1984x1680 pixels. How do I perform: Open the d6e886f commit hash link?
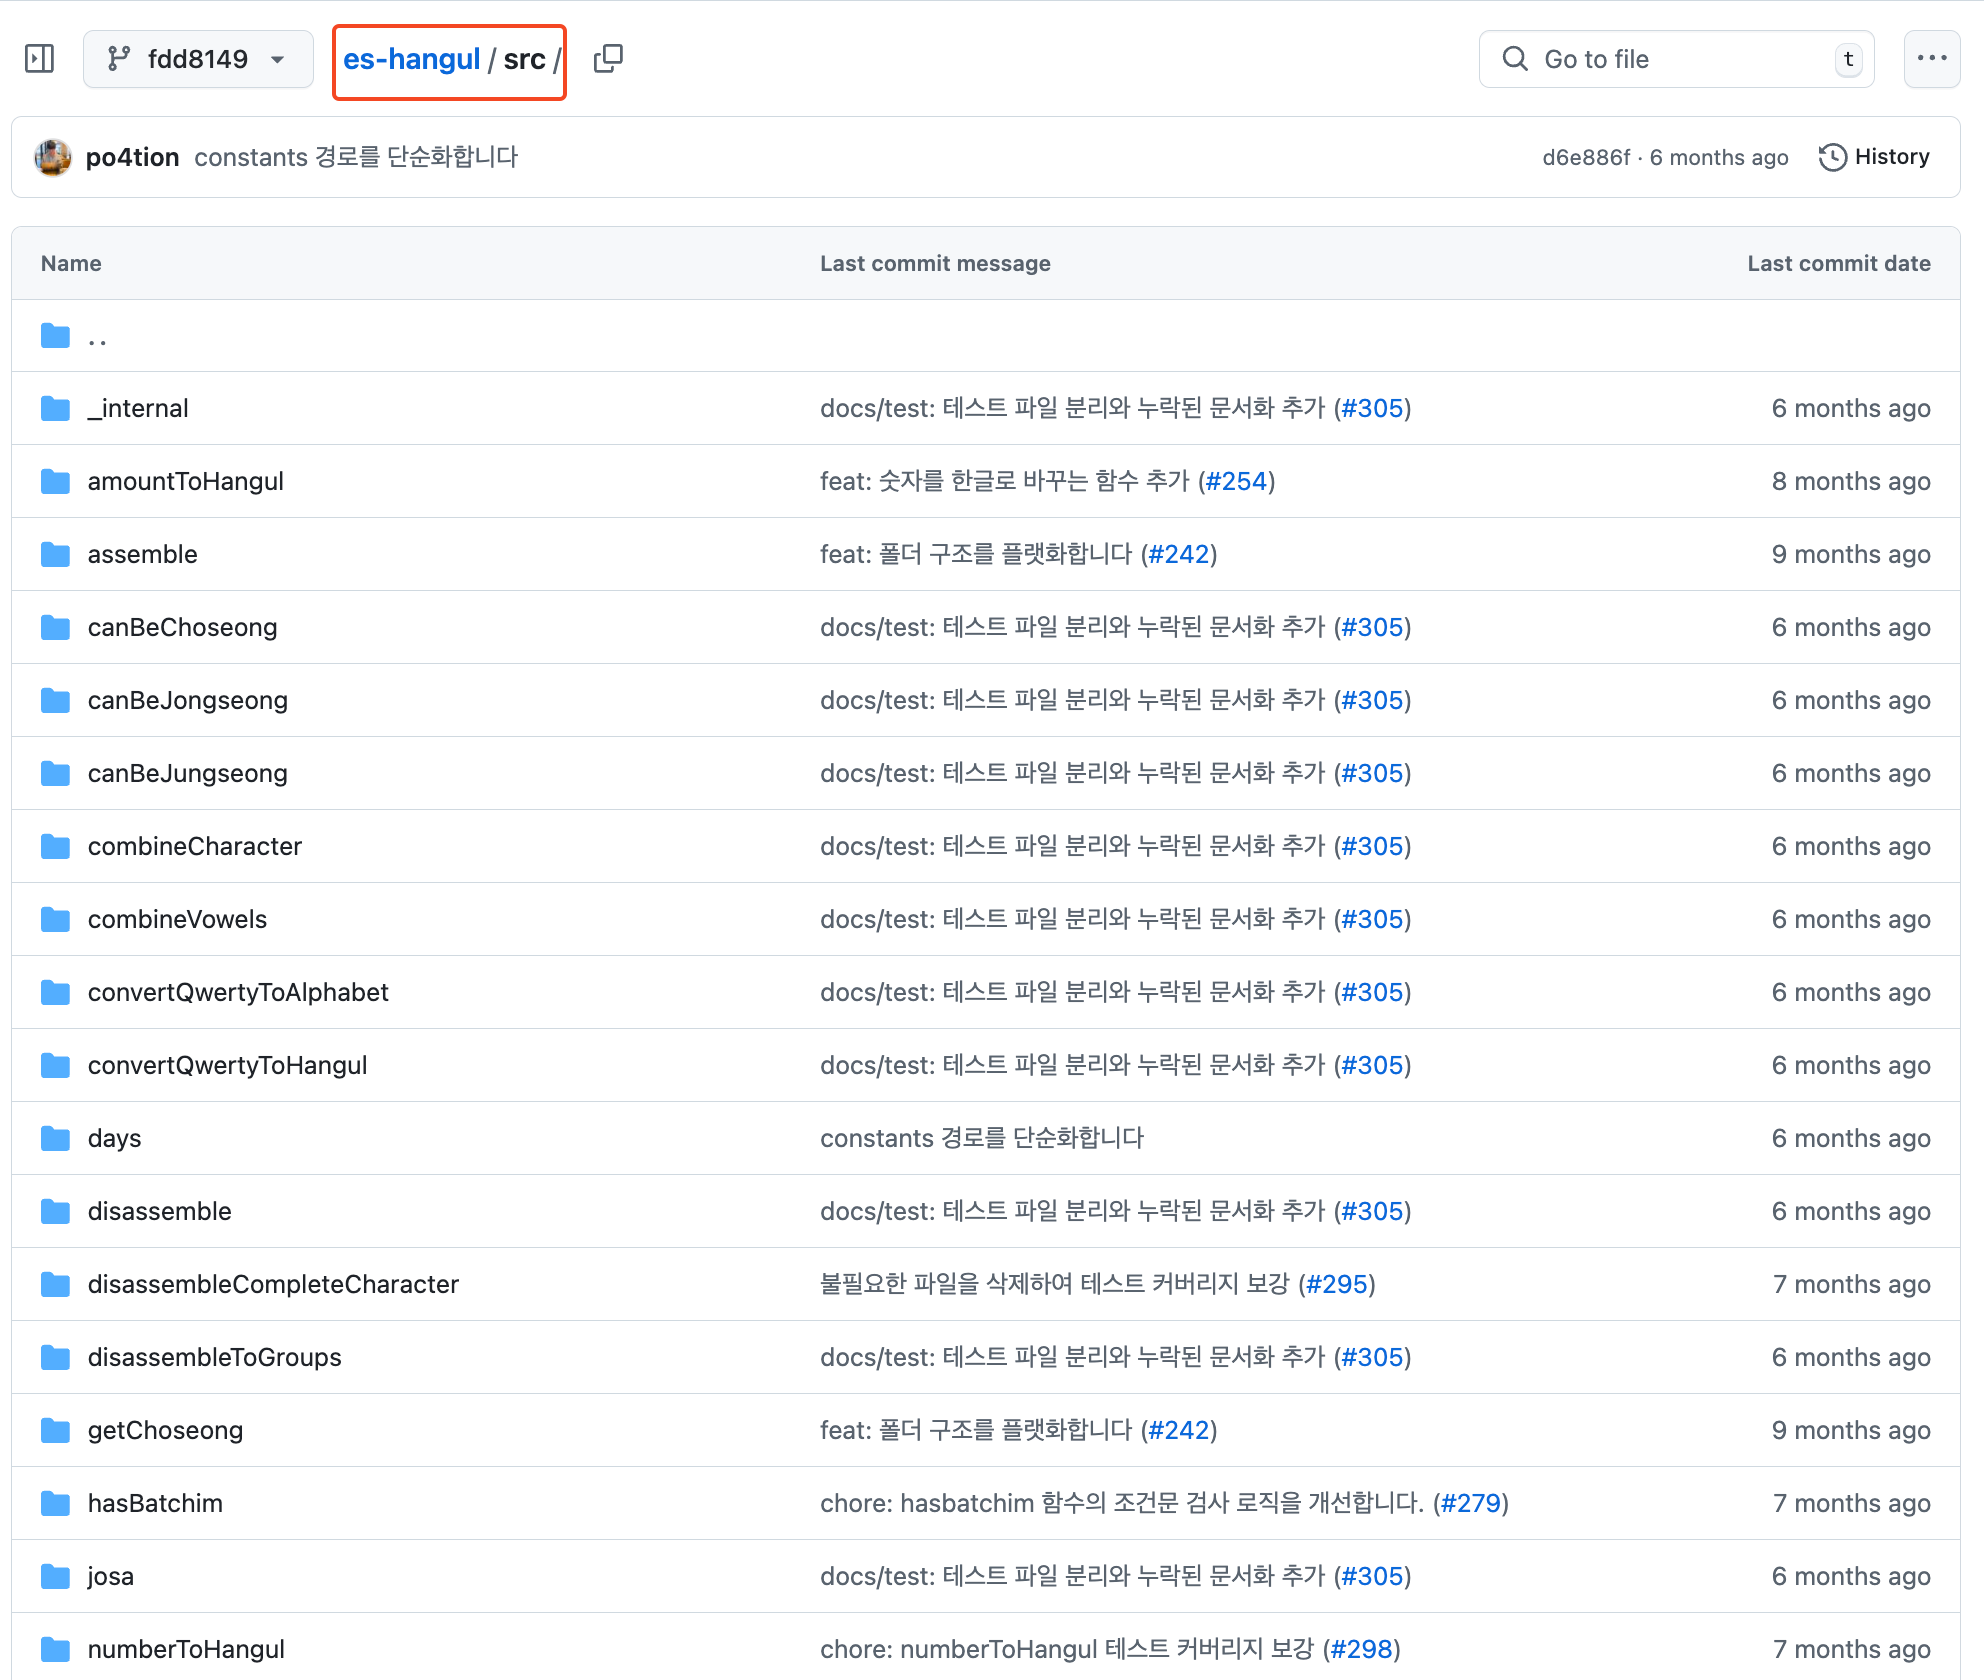point(1585,157)
